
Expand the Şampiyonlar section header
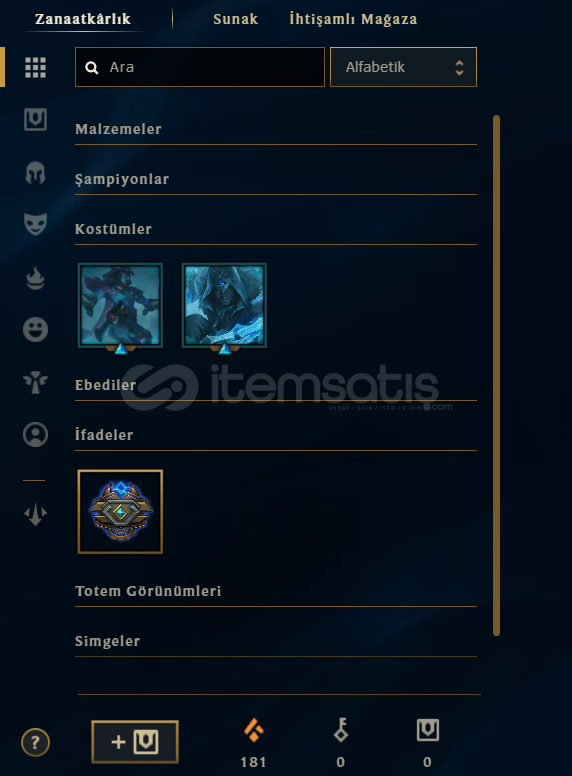click(276, 180)
